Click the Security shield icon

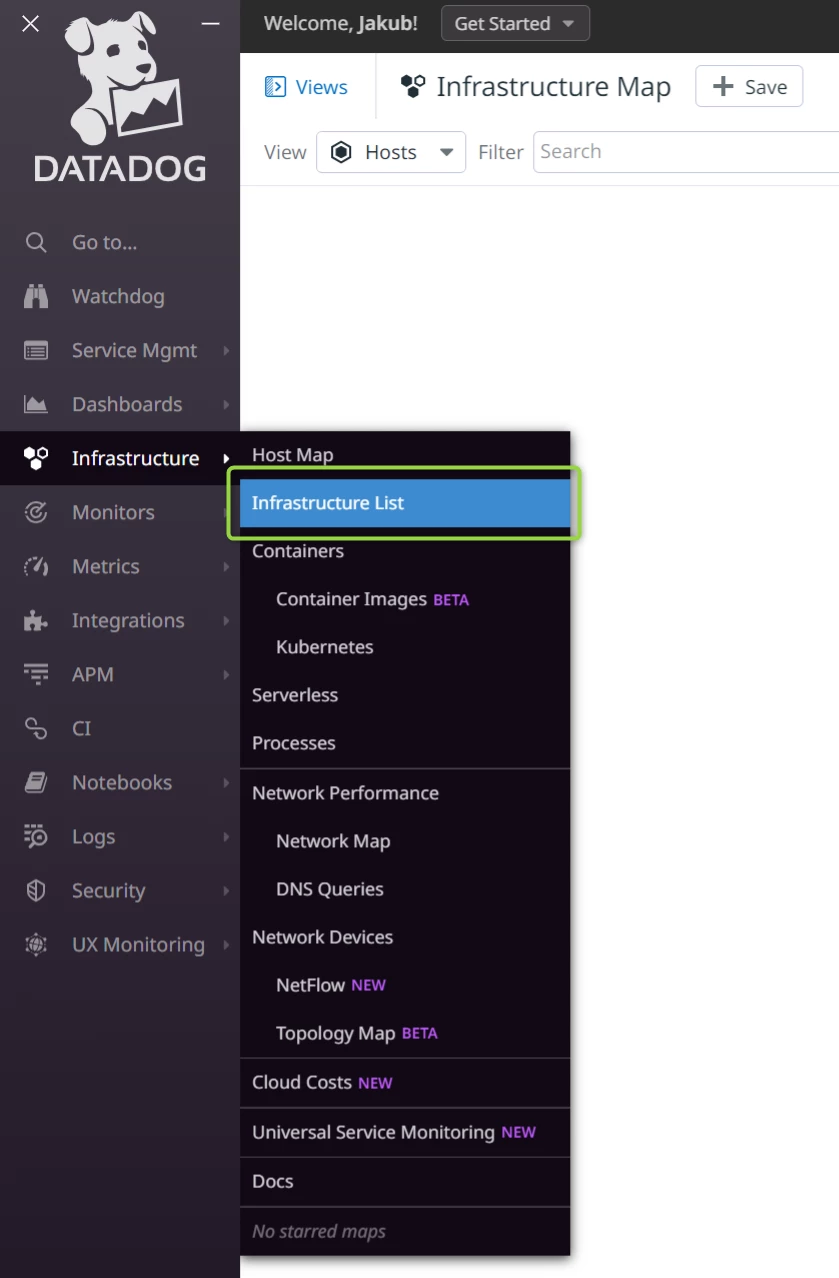pos(36,890)
